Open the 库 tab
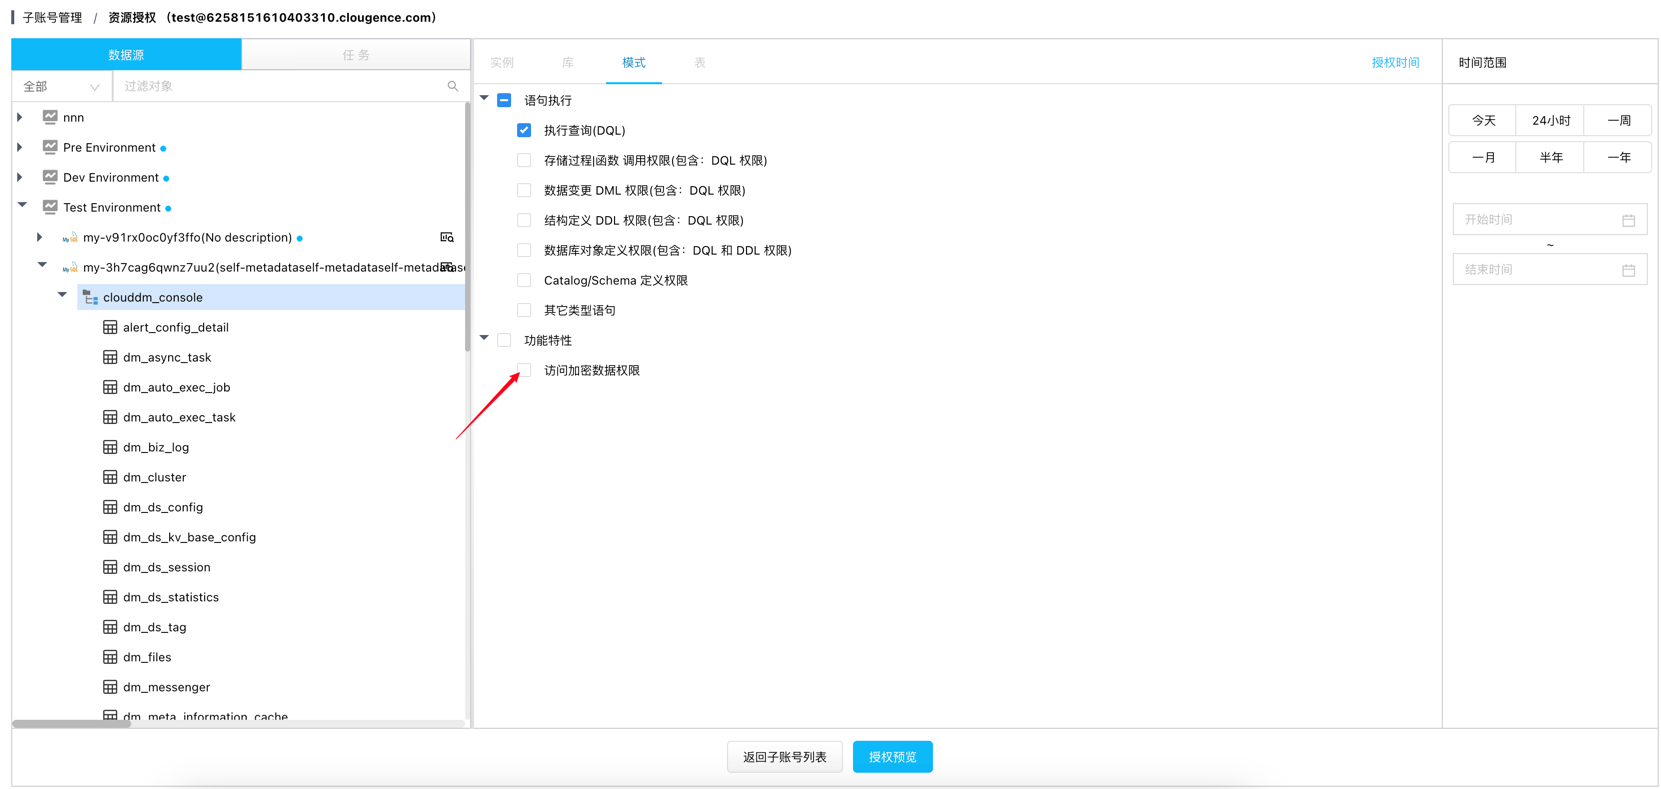The width and height of the screenshot is (1661, 789). pyautogui.click(x=567, y=62)
